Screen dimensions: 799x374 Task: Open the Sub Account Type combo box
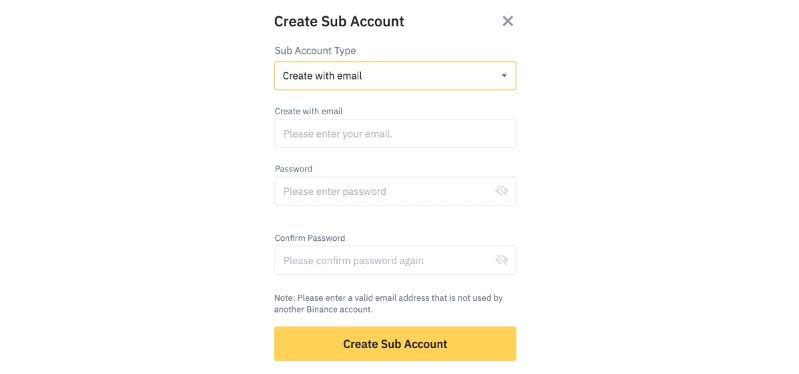pos(395,76)
